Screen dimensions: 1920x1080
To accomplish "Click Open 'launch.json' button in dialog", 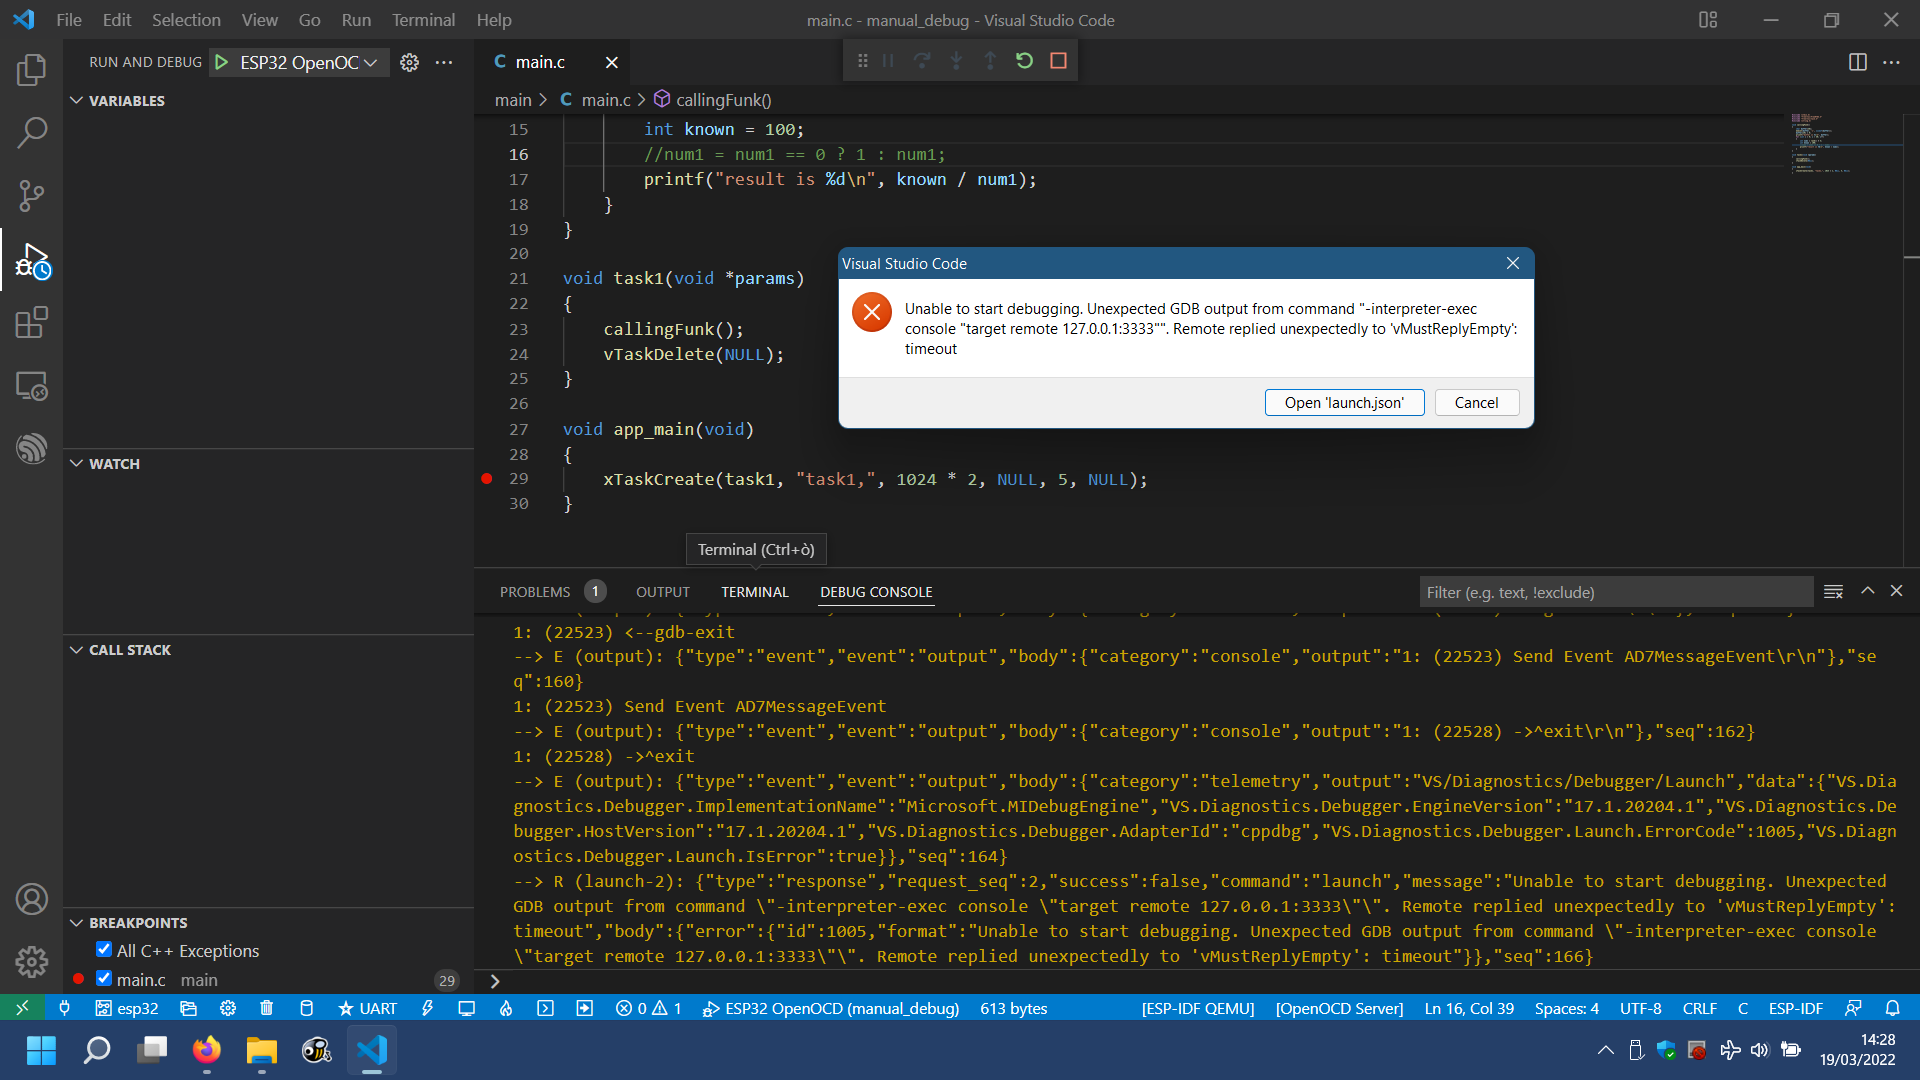I will 1344,402.
